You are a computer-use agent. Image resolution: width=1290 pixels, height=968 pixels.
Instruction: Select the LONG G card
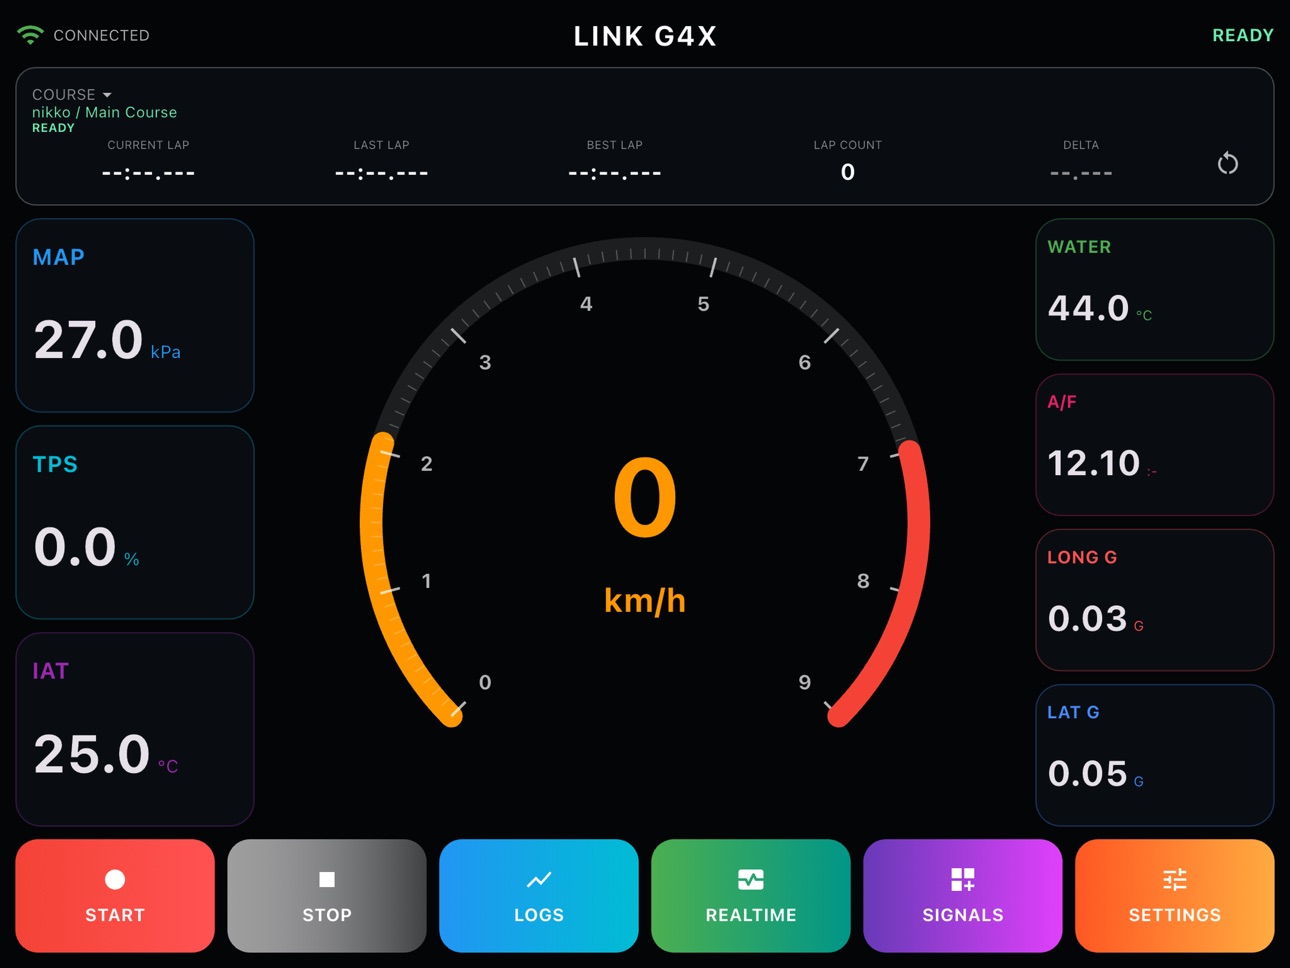1155,600
